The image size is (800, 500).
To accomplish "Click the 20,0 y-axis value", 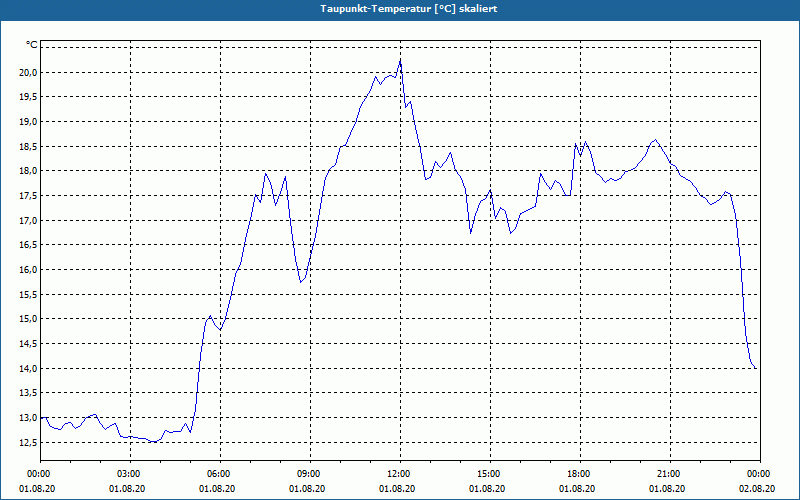I will click(x=29, y=72).
